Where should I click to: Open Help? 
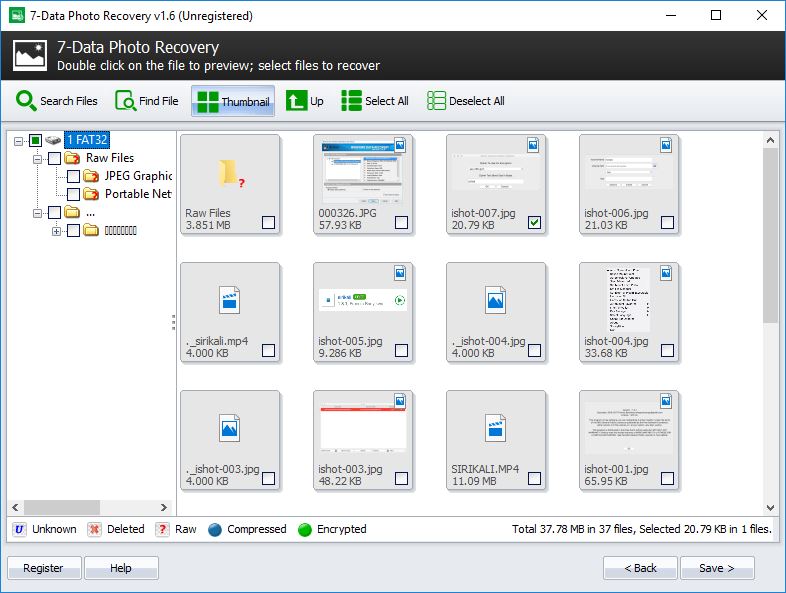click(x=121, y=568)
